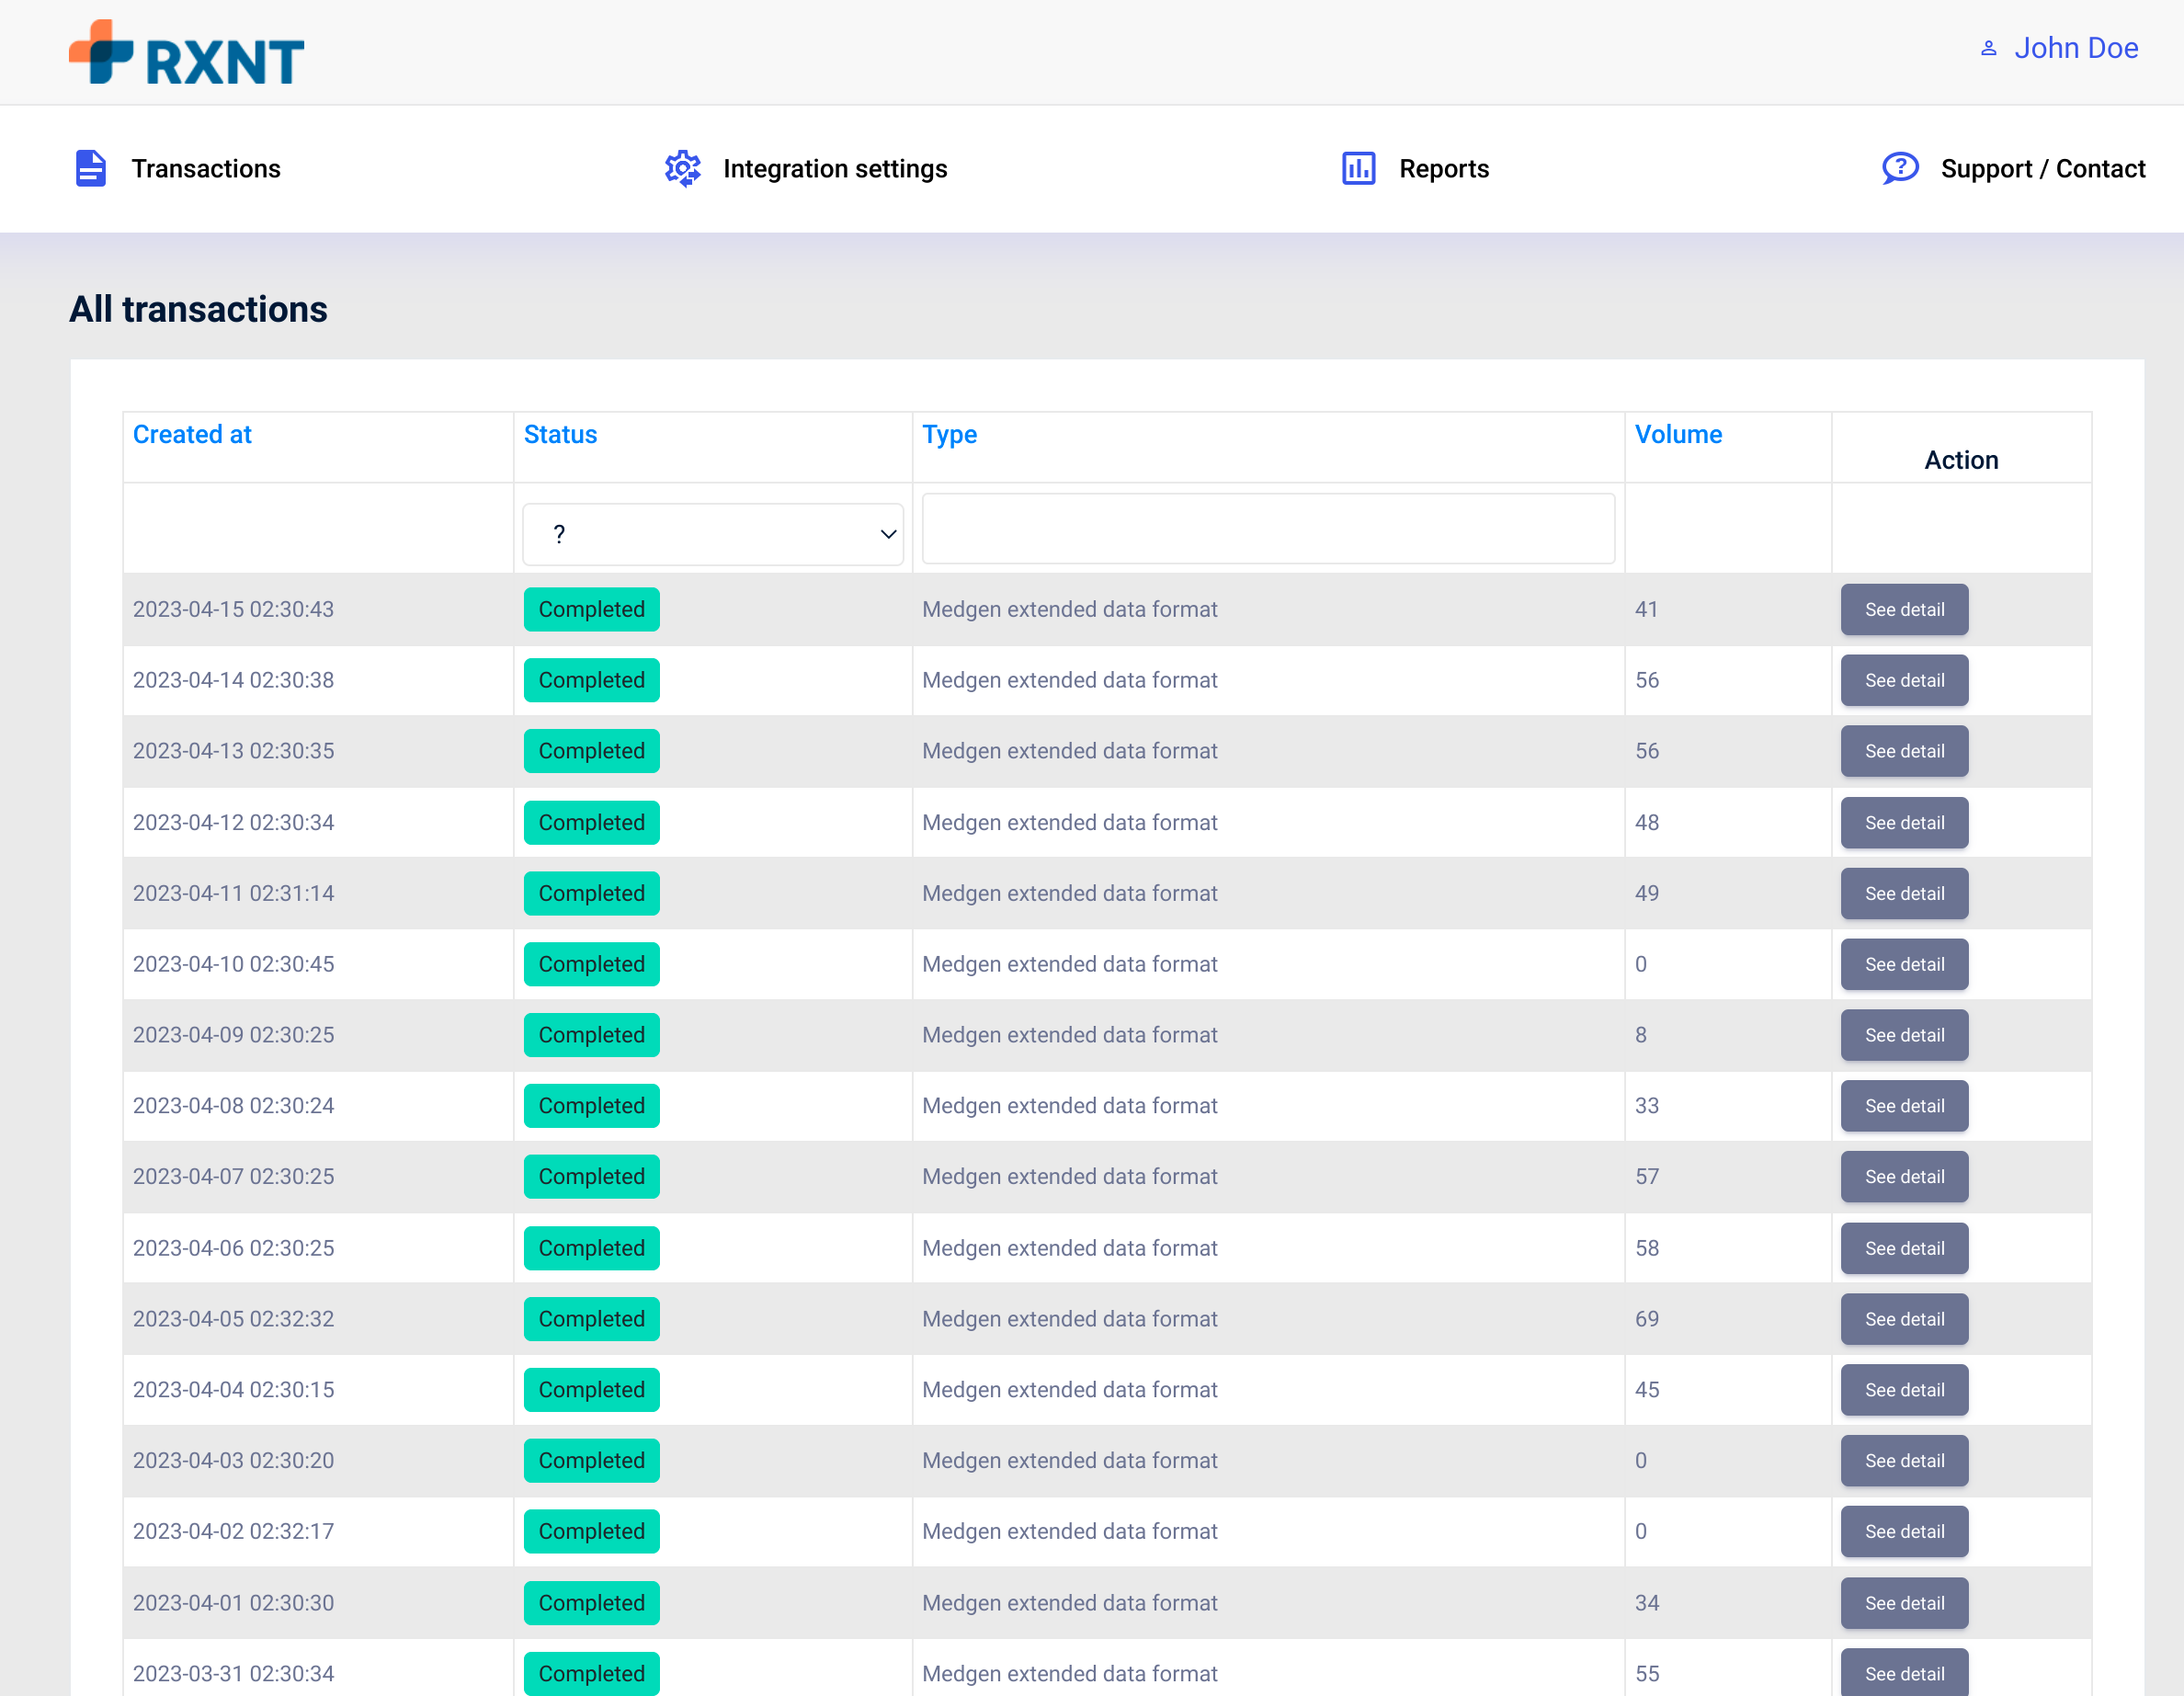Image resolution: width=2184 pixels, height=1696 pixels.
Task: Click the Transactions document icon
Action: tap(89, 168)
